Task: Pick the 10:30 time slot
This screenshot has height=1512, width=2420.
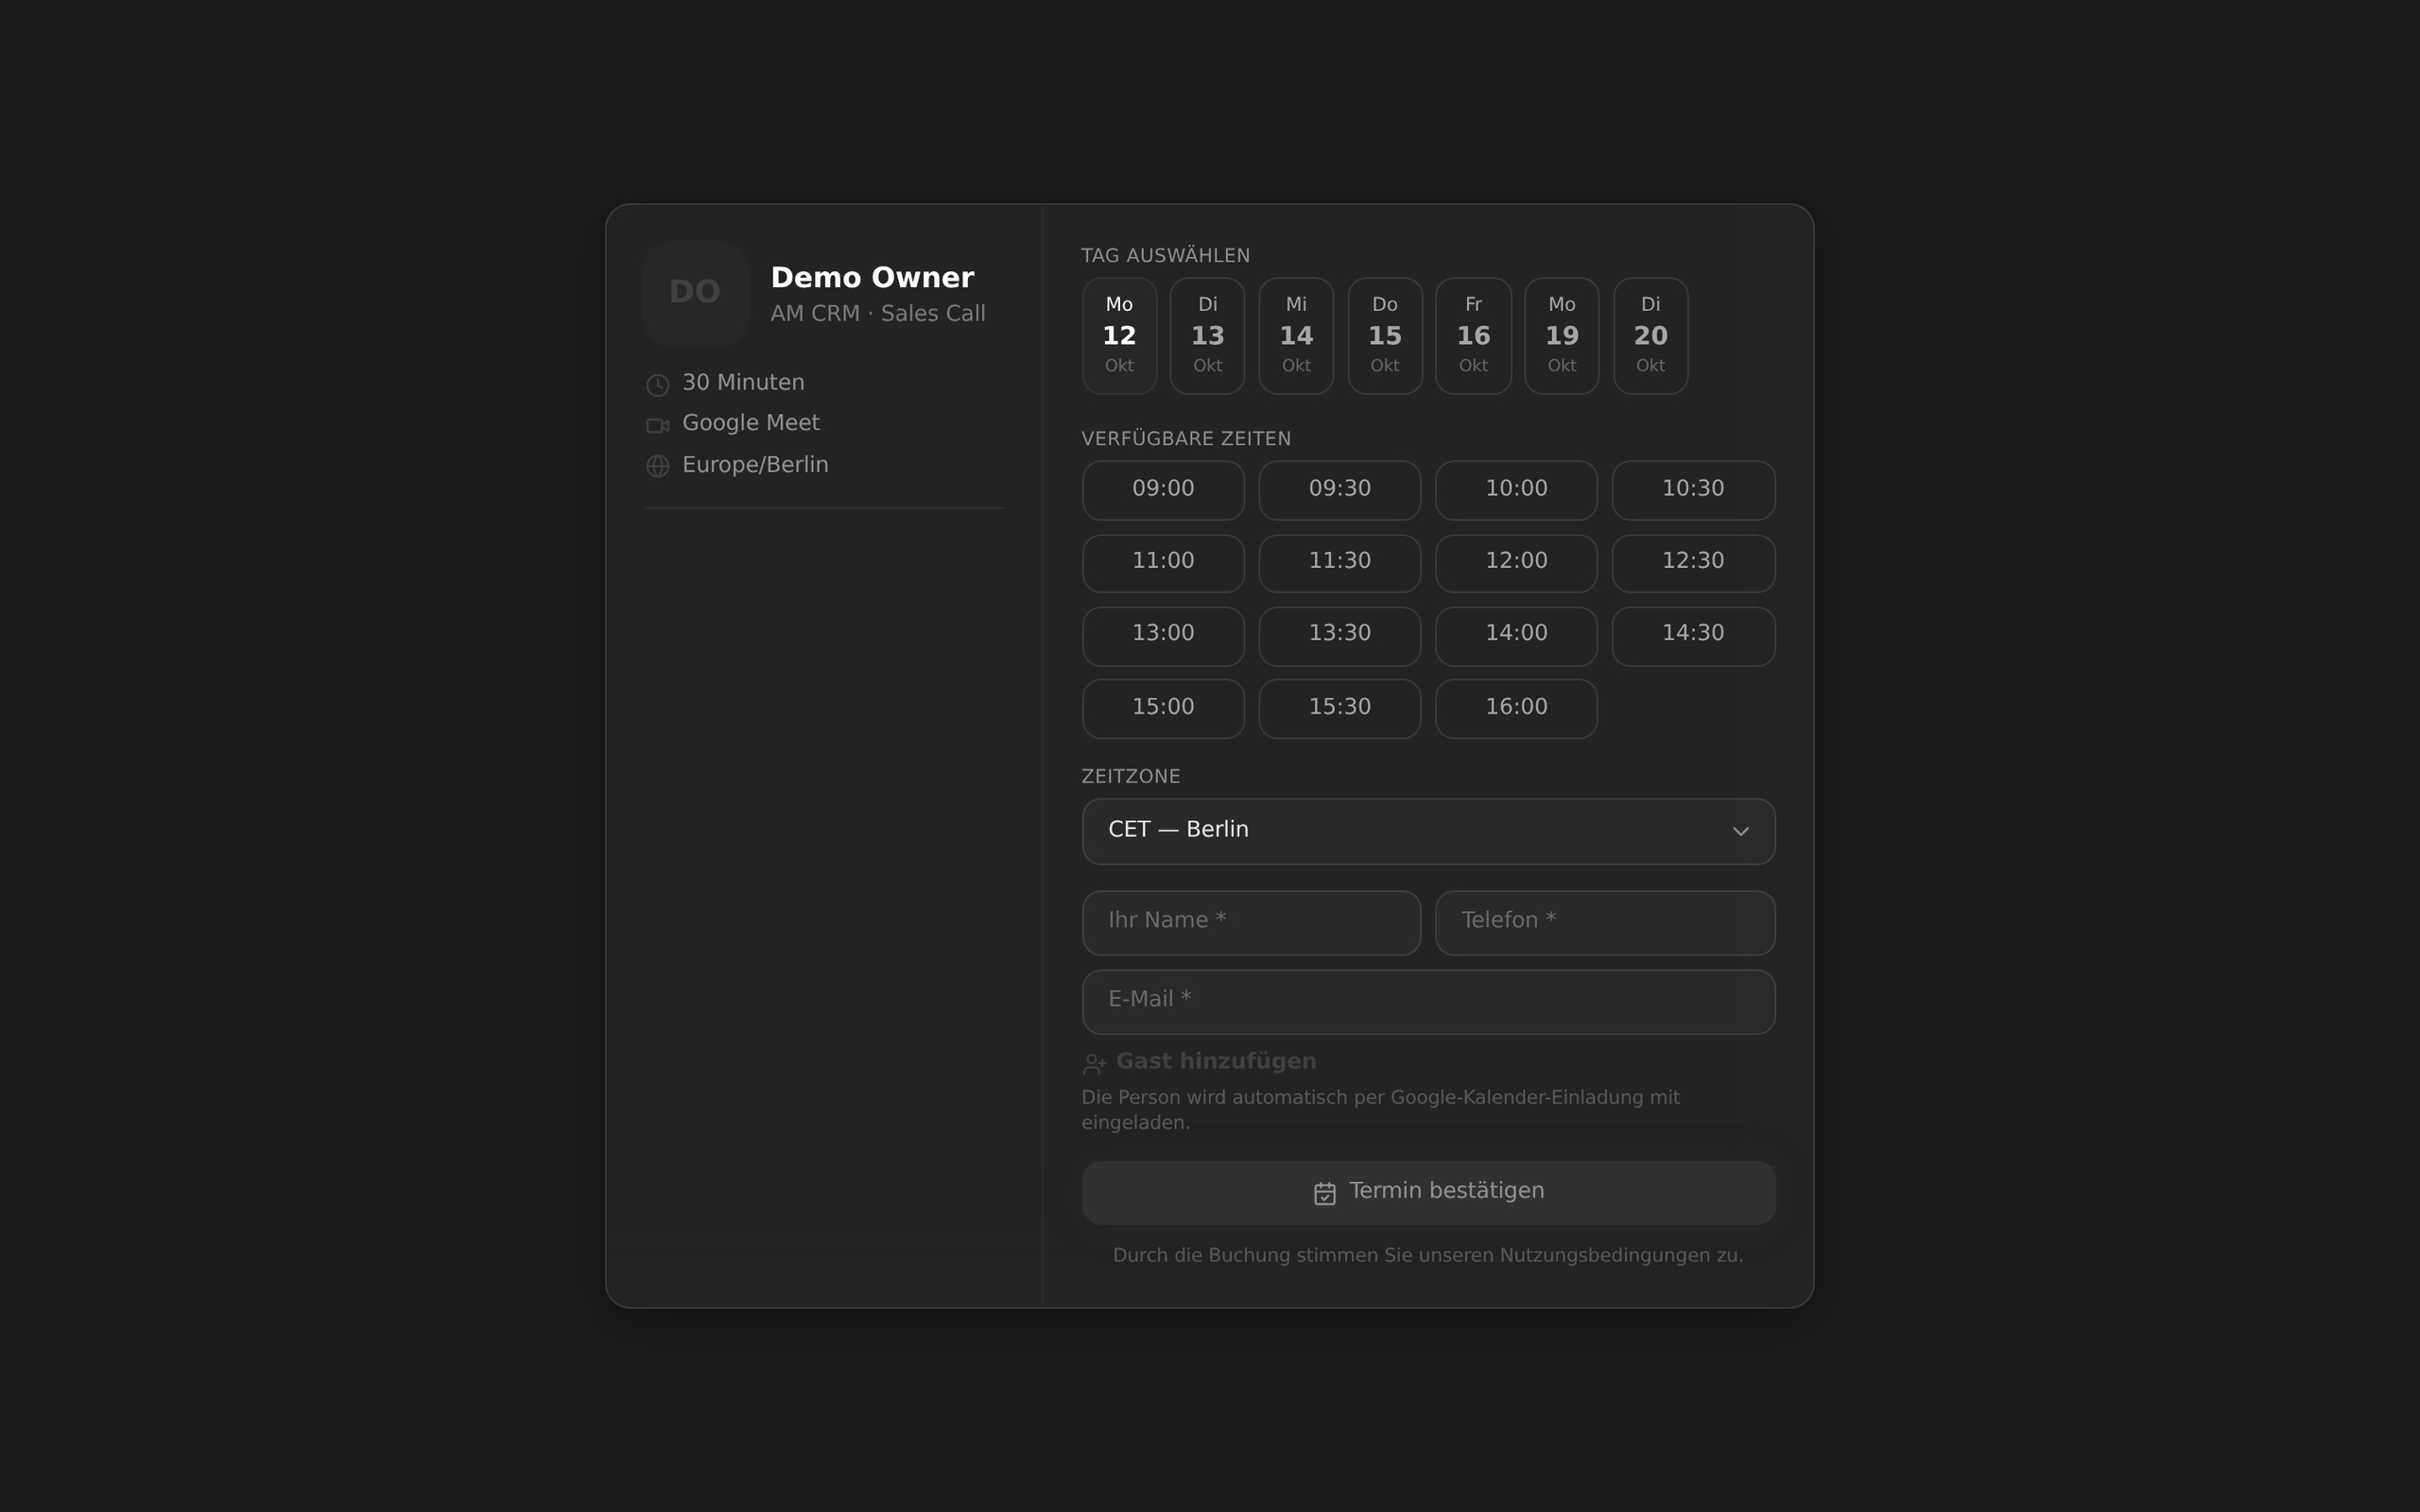Action: coord(1693,490)
